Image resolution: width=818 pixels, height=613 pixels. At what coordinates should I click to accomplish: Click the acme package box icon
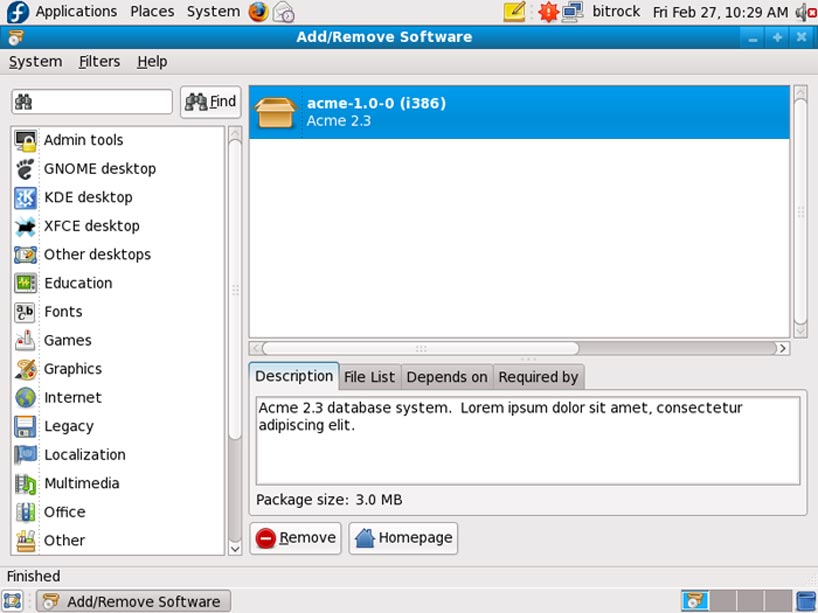point(276,112)
